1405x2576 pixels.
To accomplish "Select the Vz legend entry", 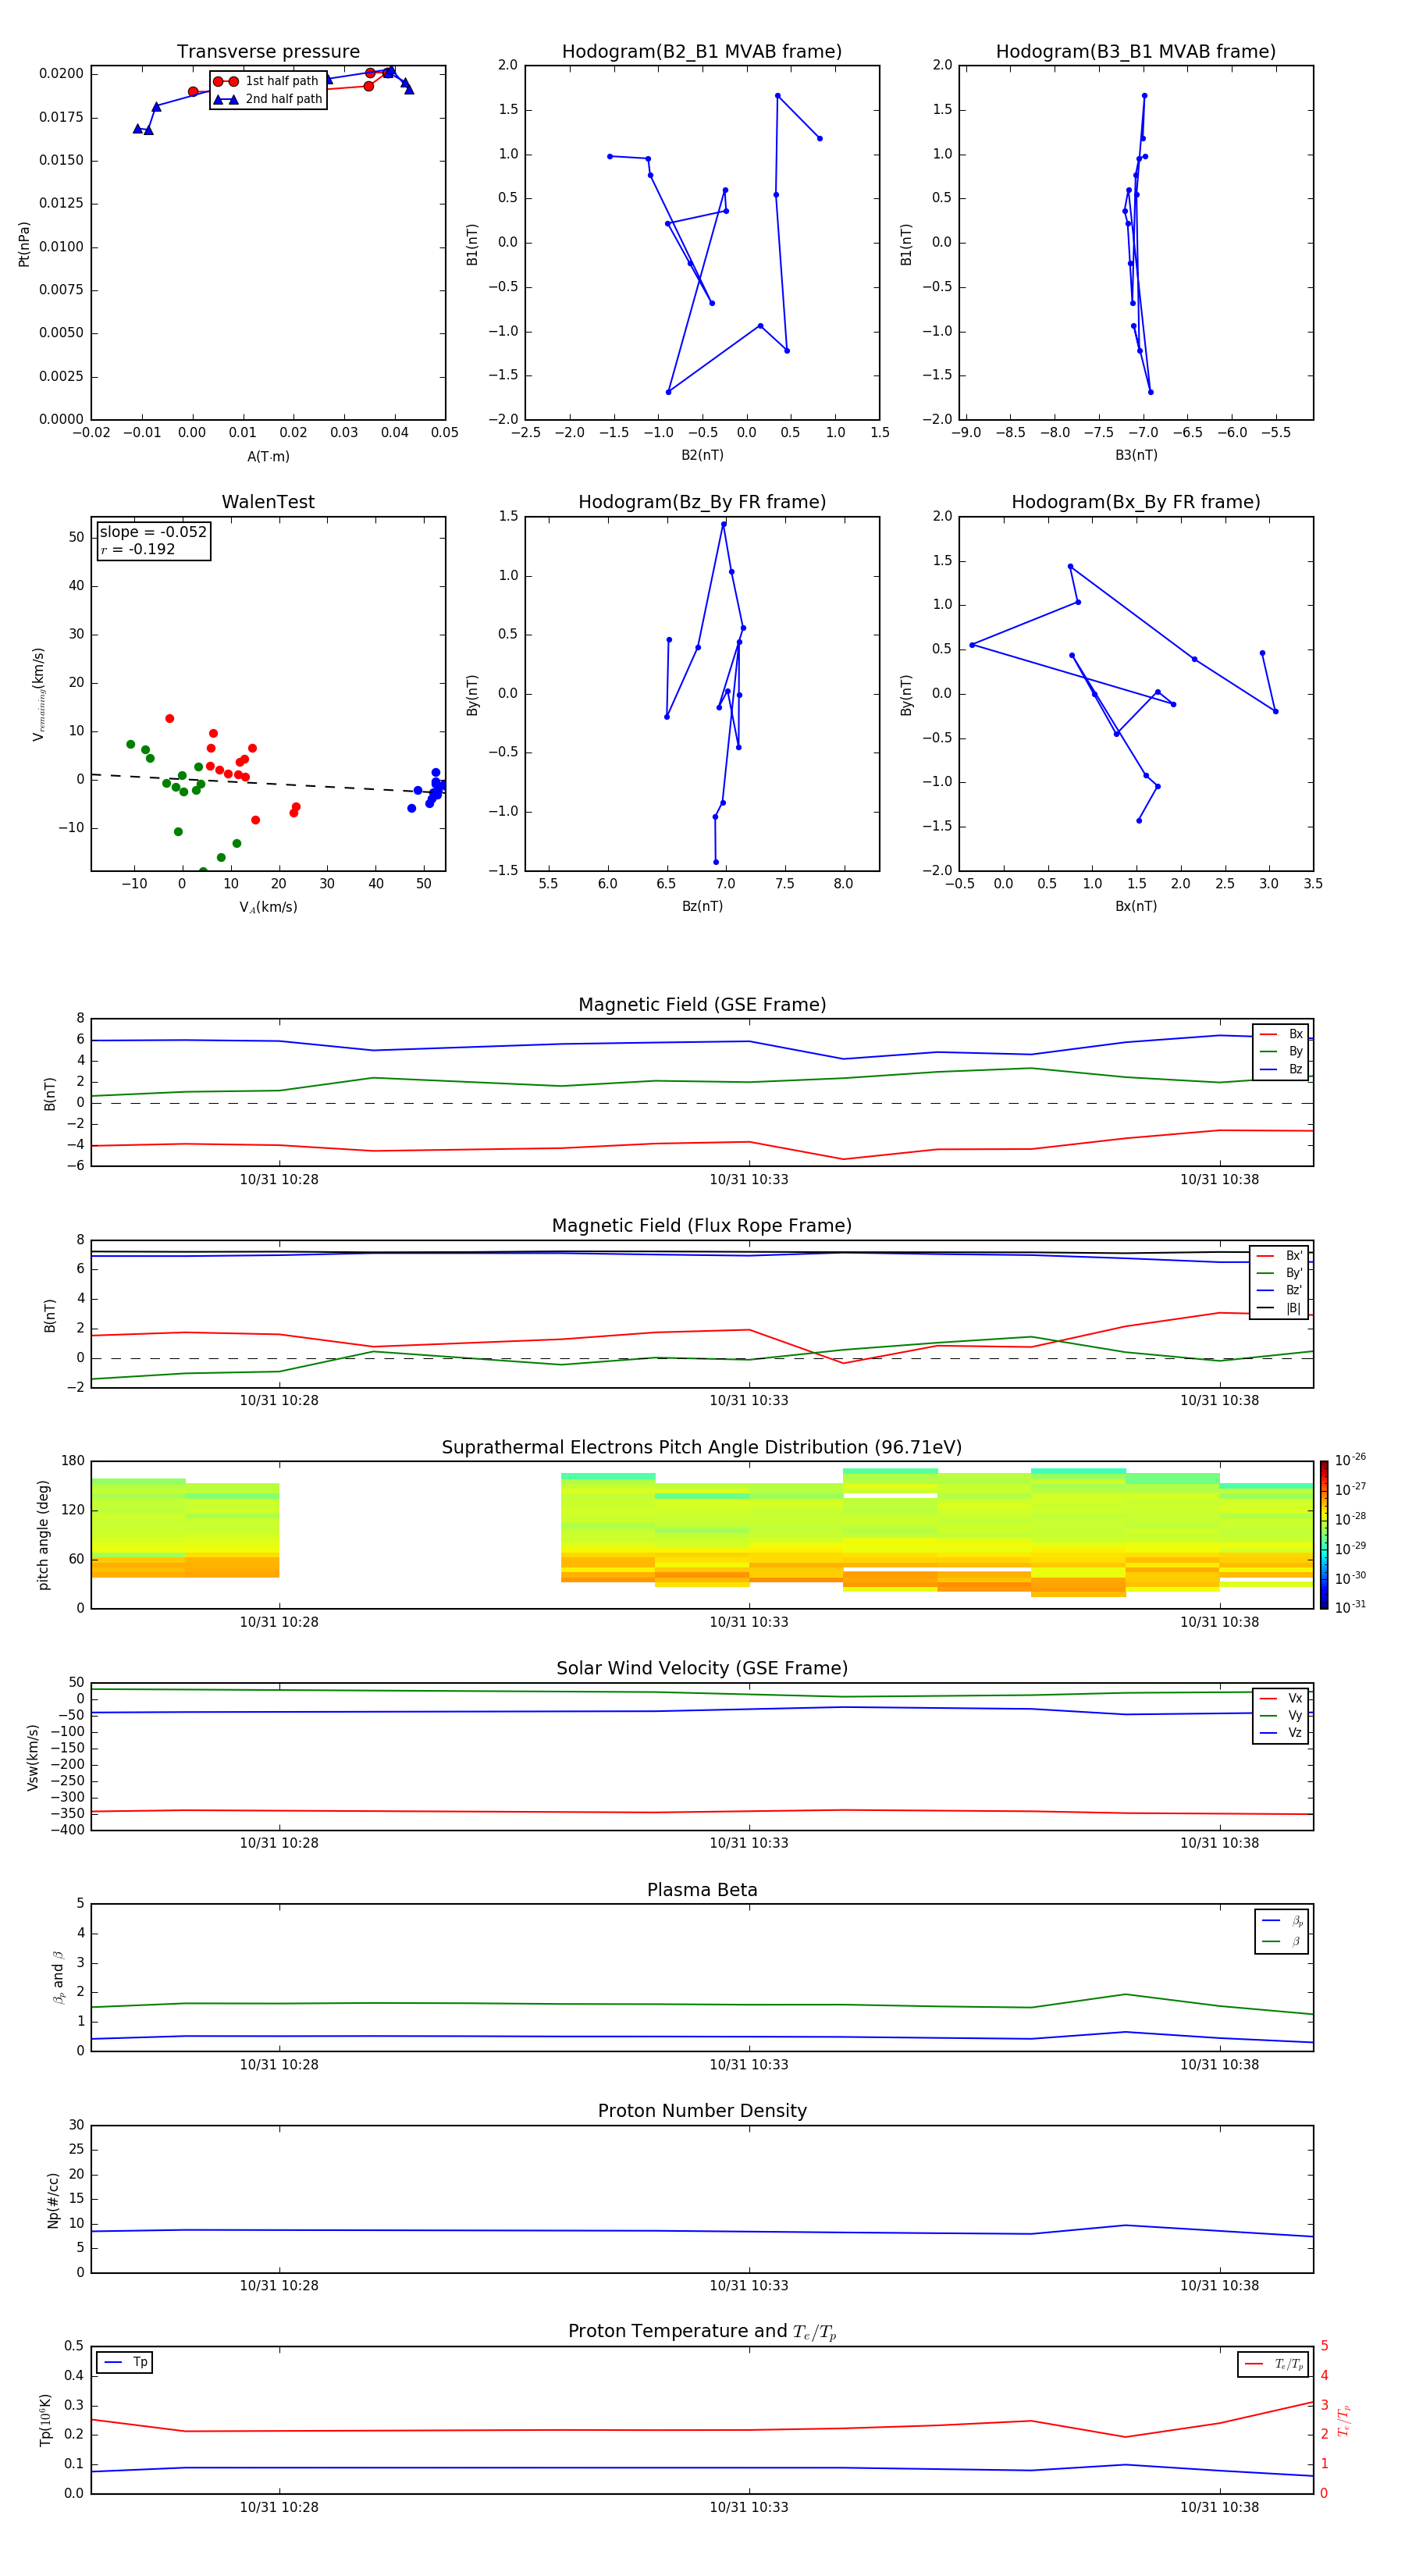I will click(1282, 1733).
